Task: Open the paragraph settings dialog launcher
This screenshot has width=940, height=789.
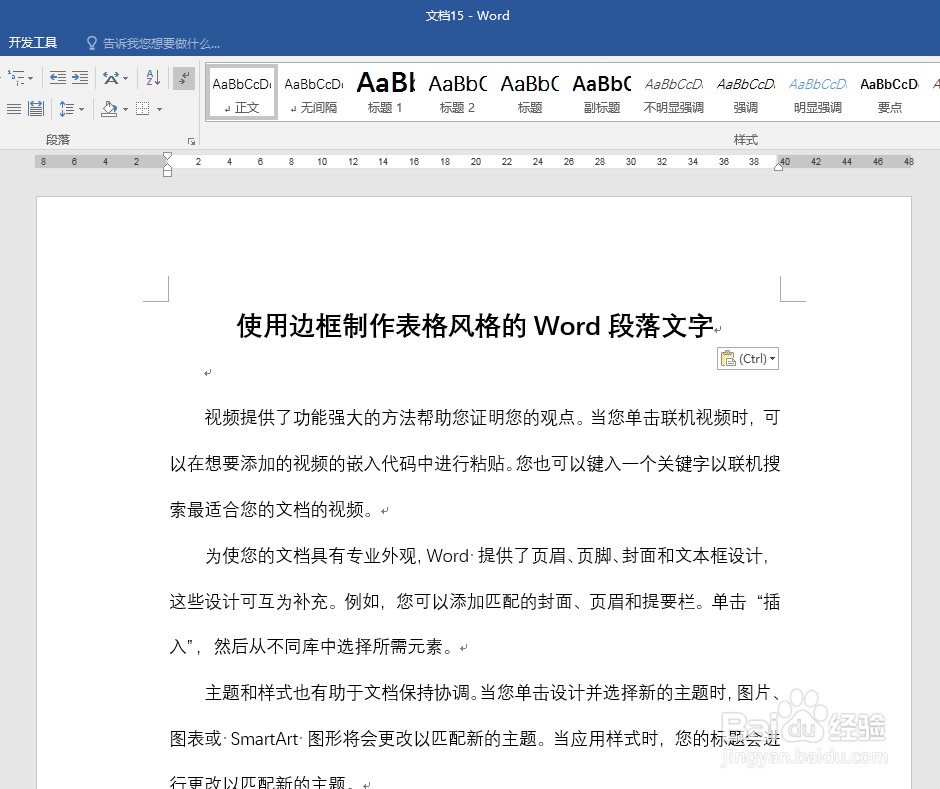Action: (x=191, y=141)
